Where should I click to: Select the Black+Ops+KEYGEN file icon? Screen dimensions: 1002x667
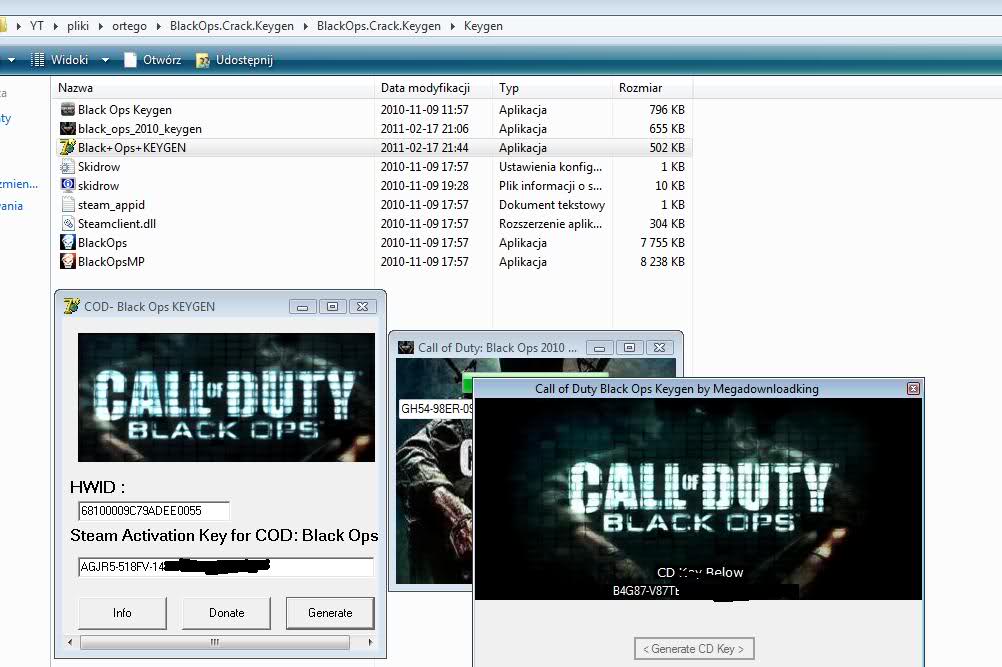click(x=68, y=148)
